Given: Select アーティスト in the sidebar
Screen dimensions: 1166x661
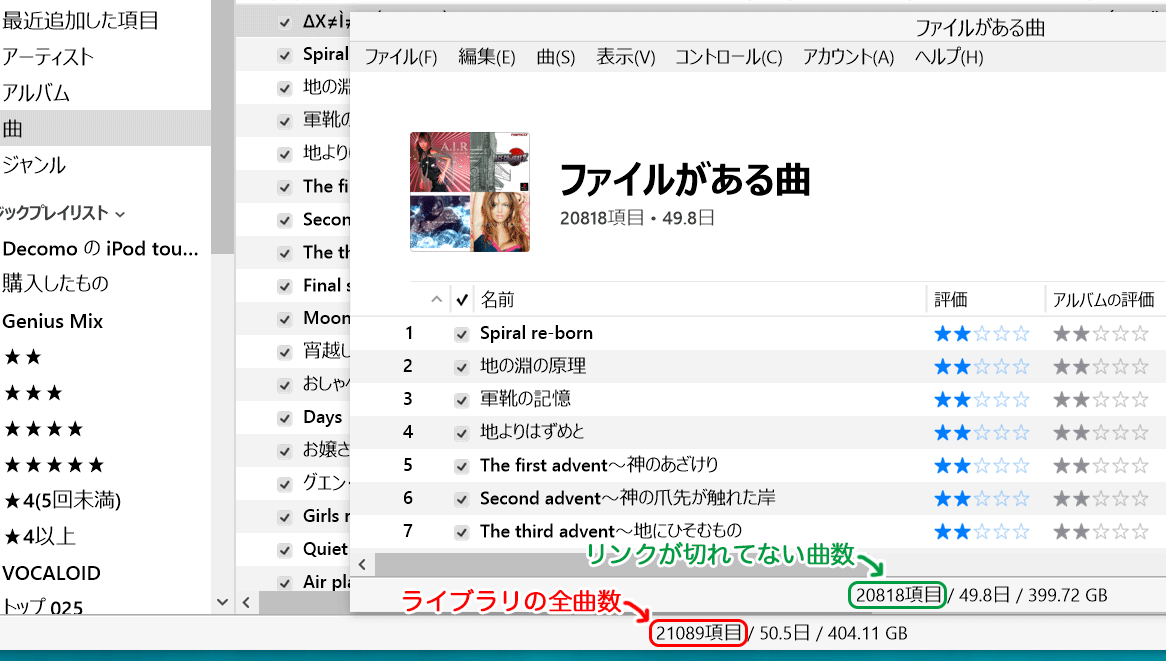Looking at the screenshot, I should pos(48,57).
